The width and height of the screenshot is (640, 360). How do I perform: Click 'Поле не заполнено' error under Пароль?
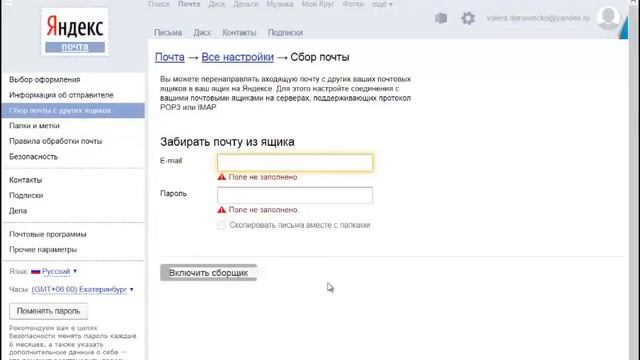(263, 210)
